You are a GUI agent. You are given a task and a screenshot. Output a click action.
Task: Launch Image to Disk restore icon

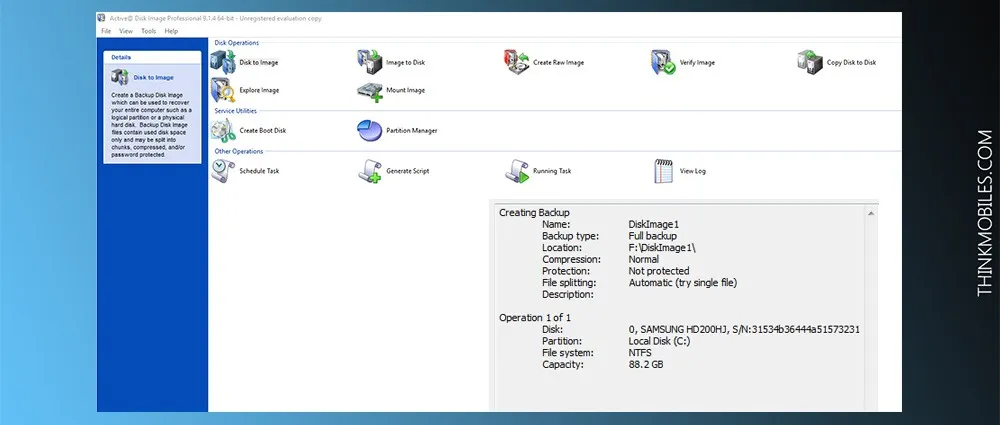click(369, 63)
